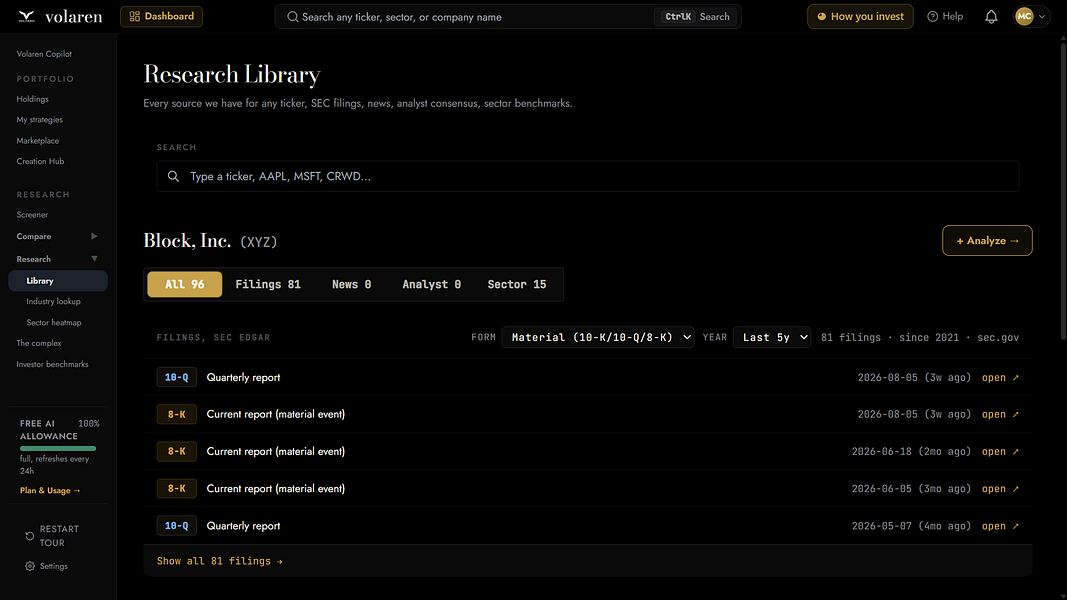Viewport: 1067px width, 600px height.
Task: Open the Form filter dropdown
Action: coord(597,337)
